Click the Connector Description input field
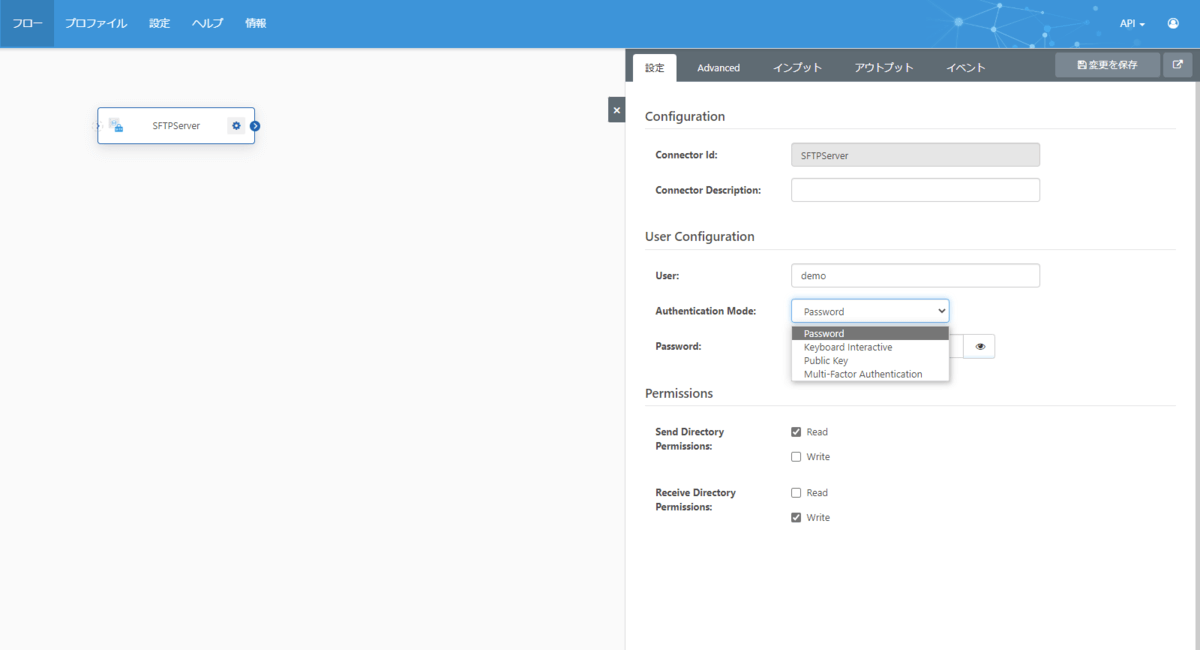 (915, 190)
